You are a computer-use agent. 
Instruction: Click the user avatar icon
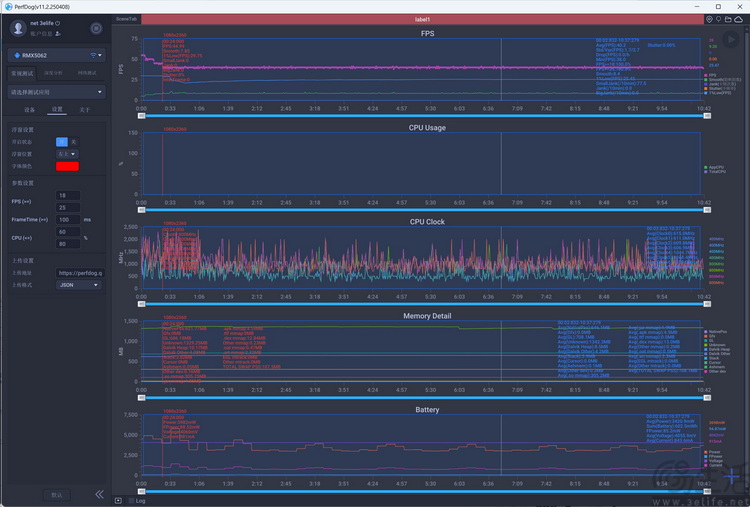coord(18,28)
